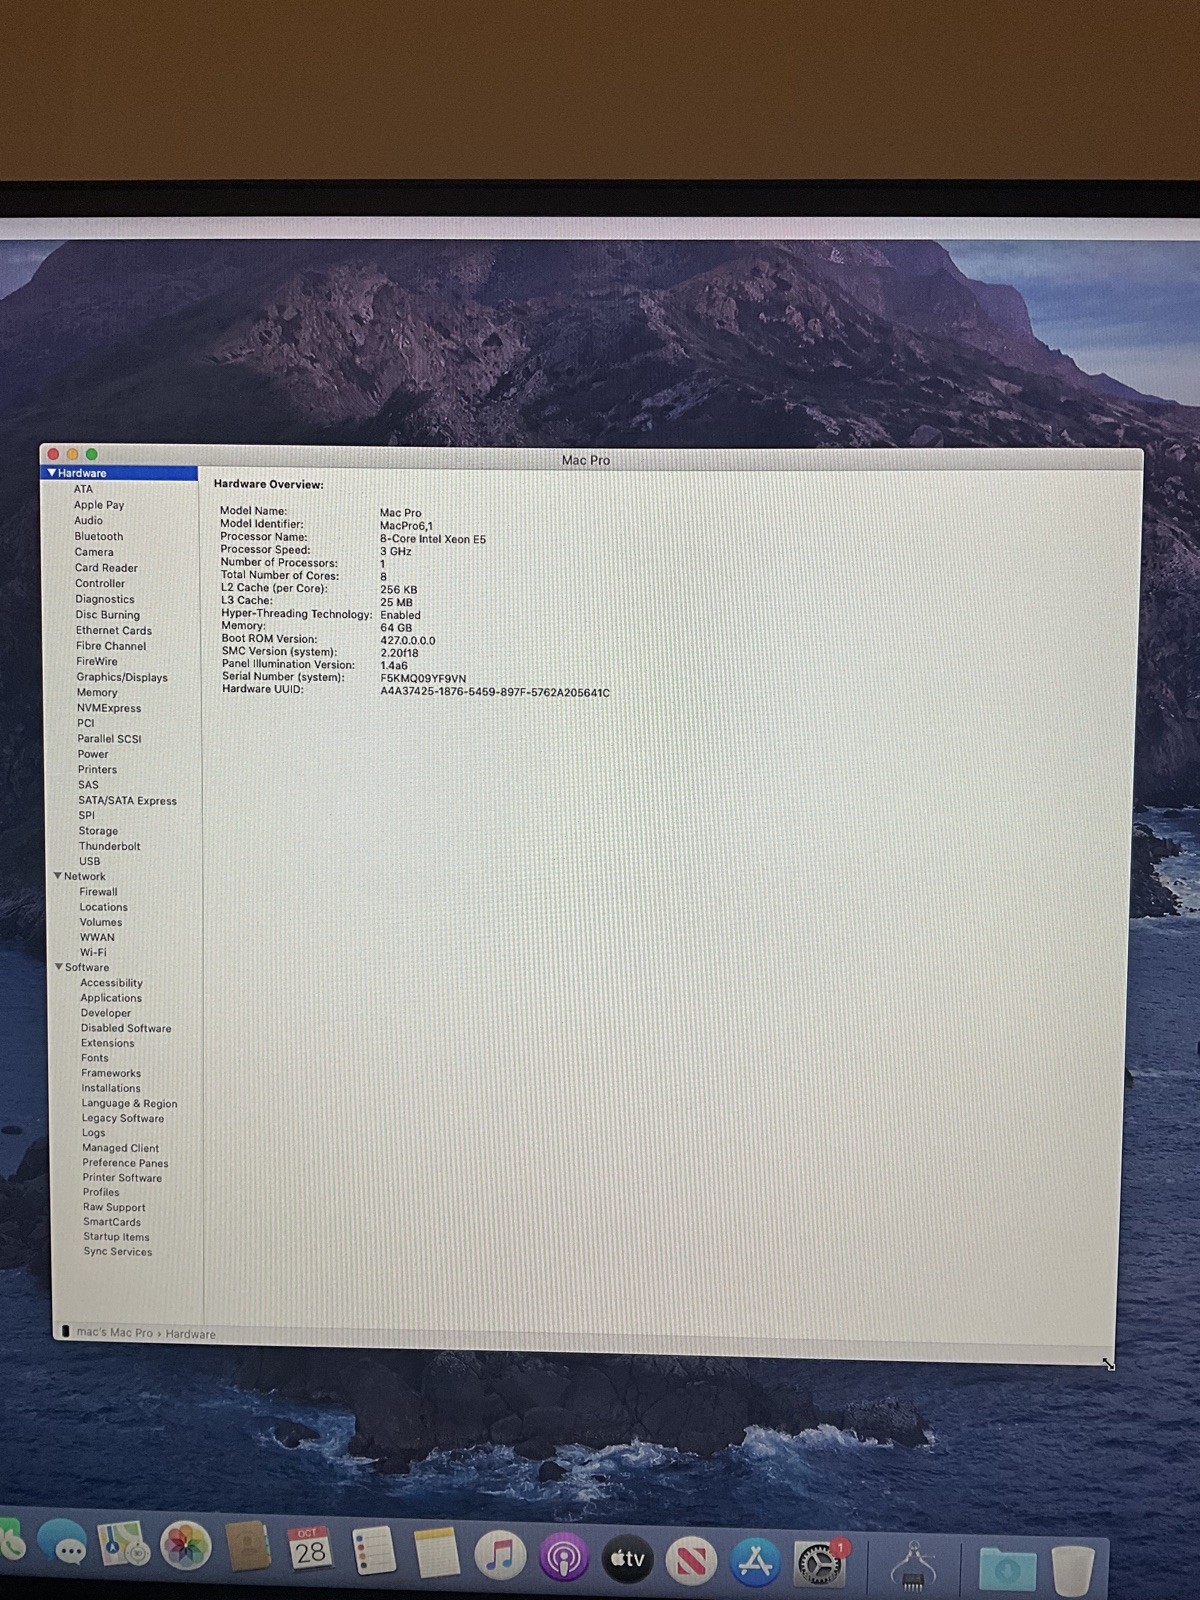Screen dimensions: 1200x1600
Task: Select Printers in Hardware list
Action: click(x=97, y=769)
